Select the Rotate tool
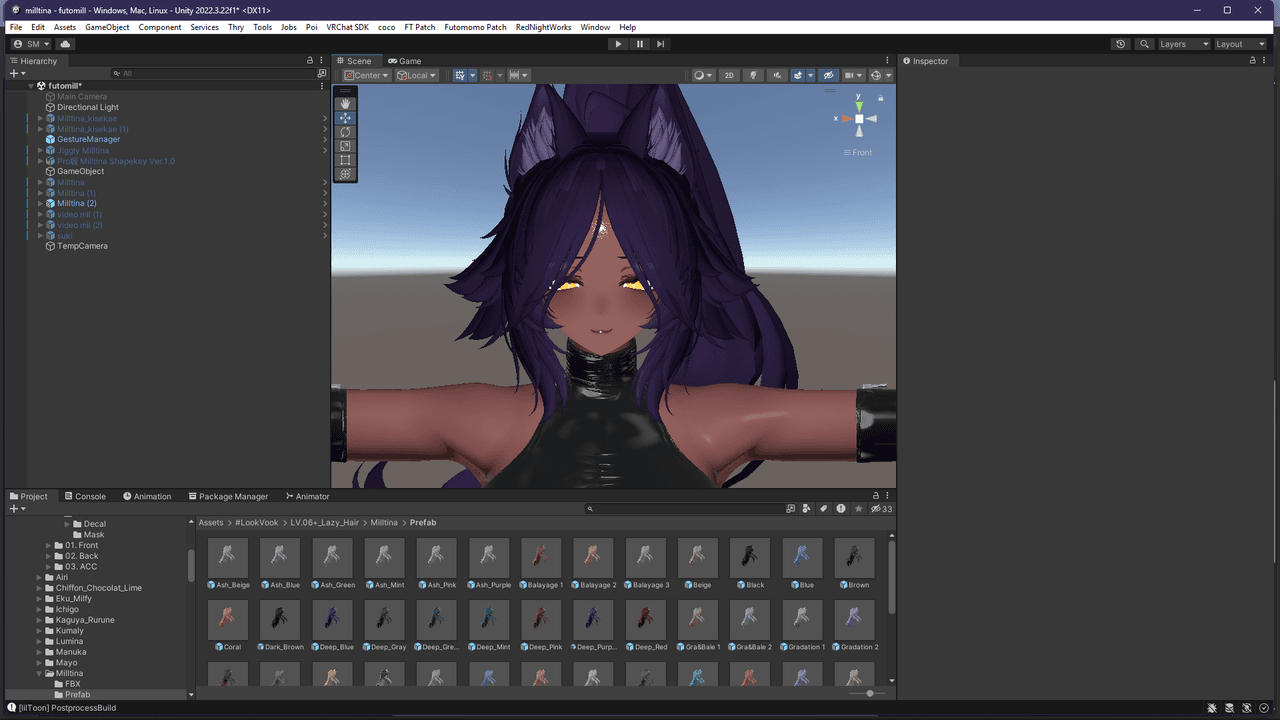Viewport: 1280px width, 720px height. (345, 132)
